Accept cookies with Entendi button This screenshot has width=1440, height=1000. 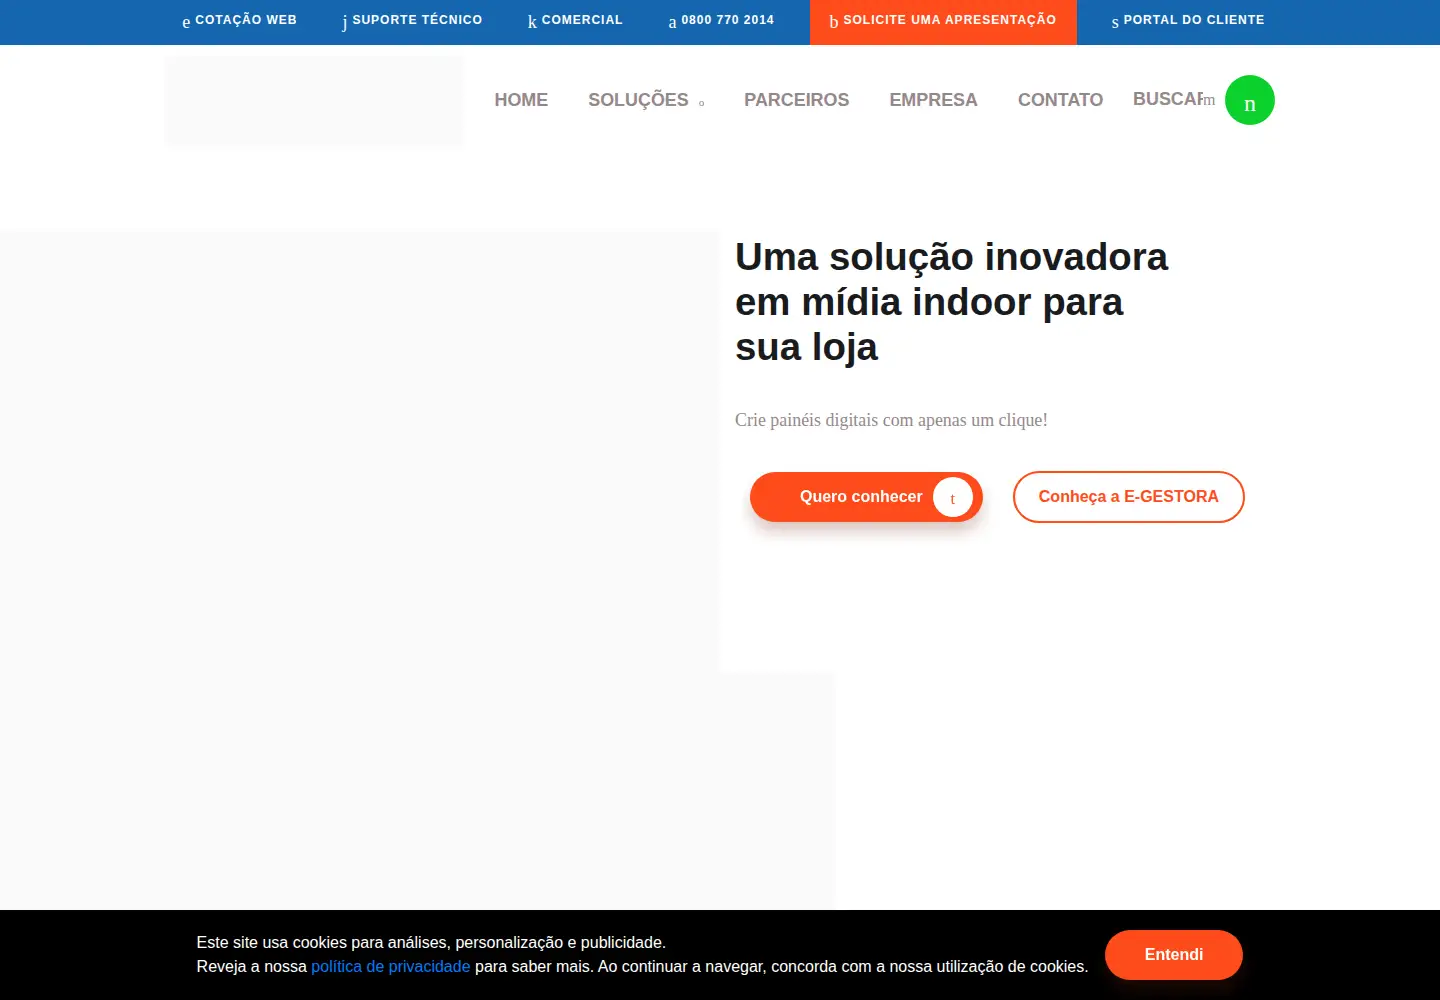click(1174, 955)
